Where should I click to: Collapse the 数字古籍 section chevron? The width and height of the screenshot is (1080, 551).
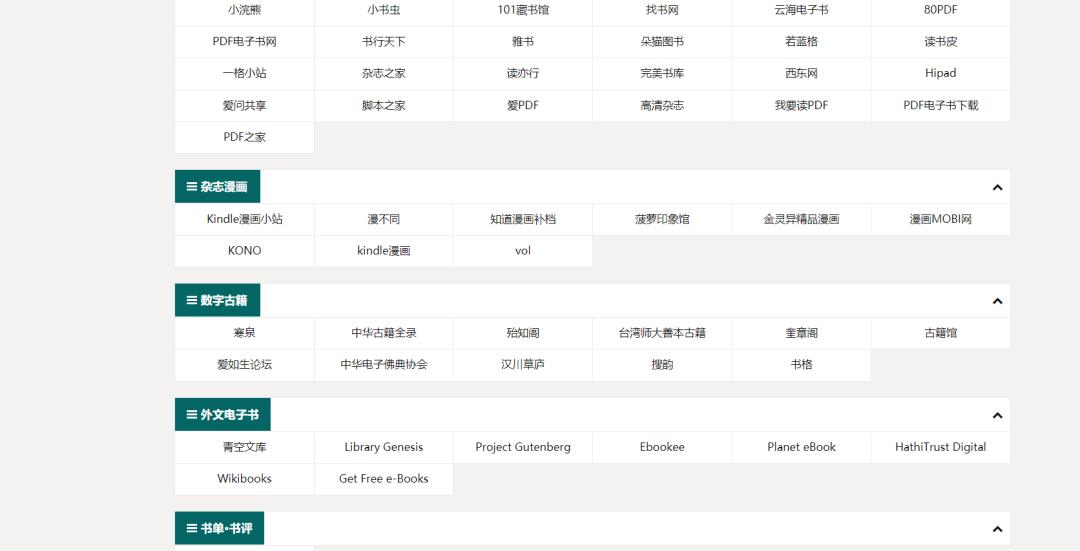click(x=997, y=301)
